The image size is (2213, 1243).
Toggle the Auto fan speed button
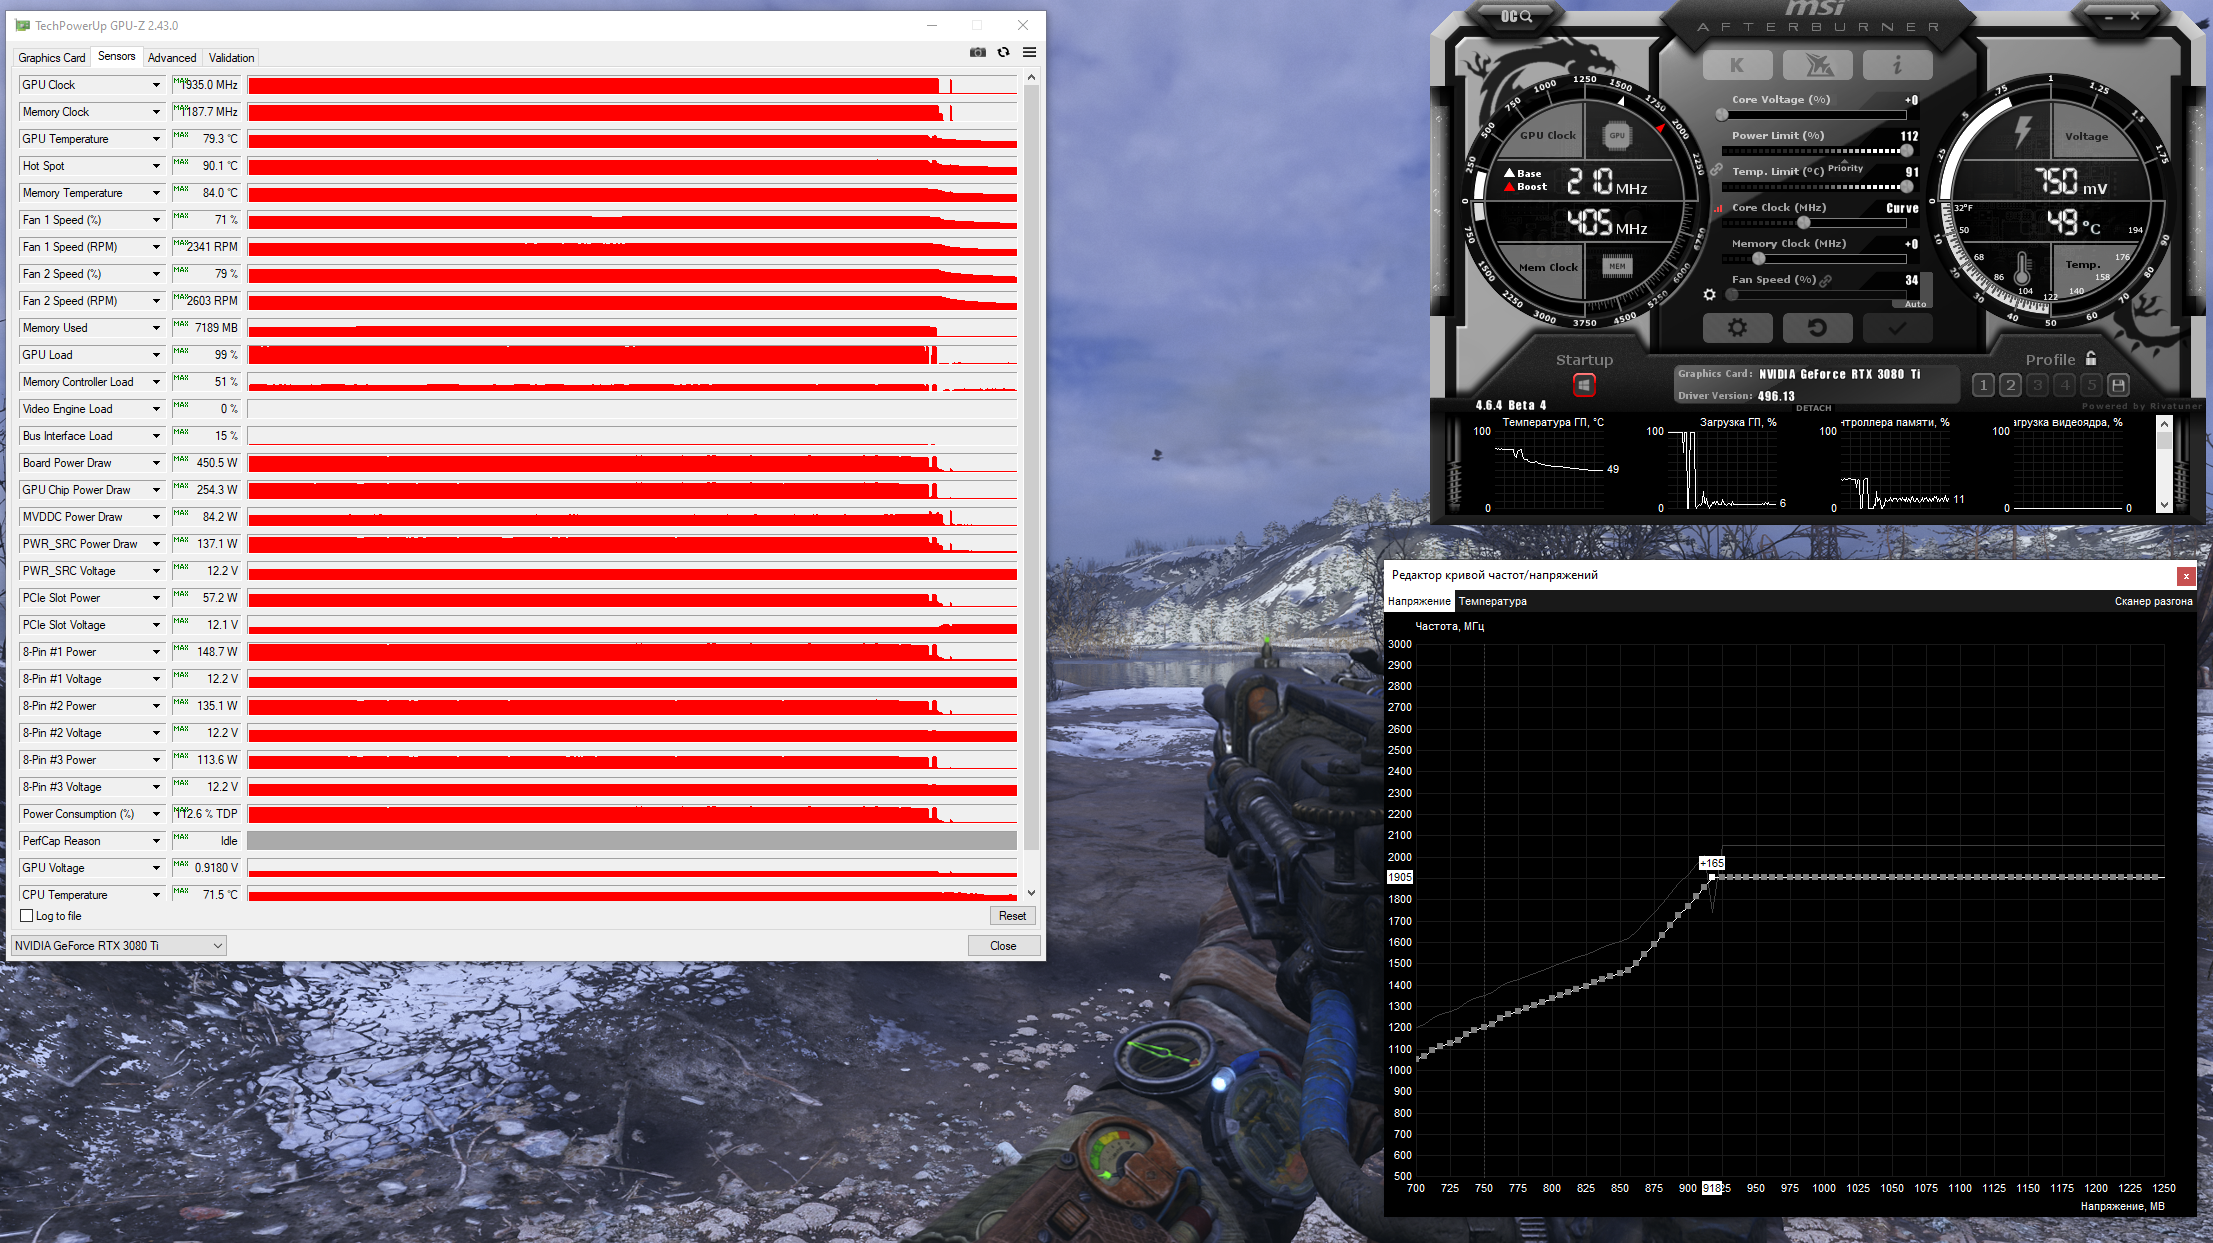[x=1915, y=304]
